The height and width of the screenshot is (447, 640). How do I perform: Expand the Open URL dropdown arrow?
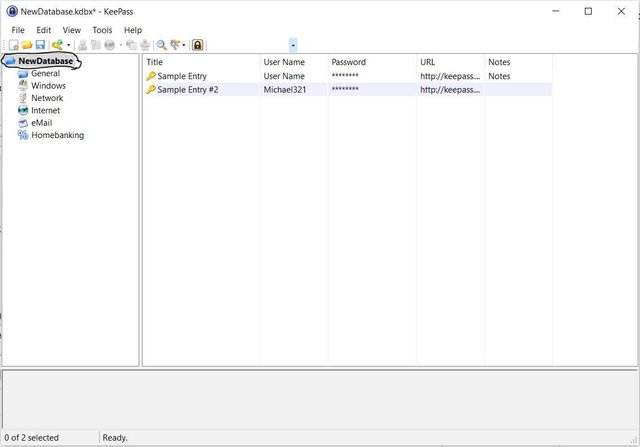pyautogui.click(x=121, y=45)
